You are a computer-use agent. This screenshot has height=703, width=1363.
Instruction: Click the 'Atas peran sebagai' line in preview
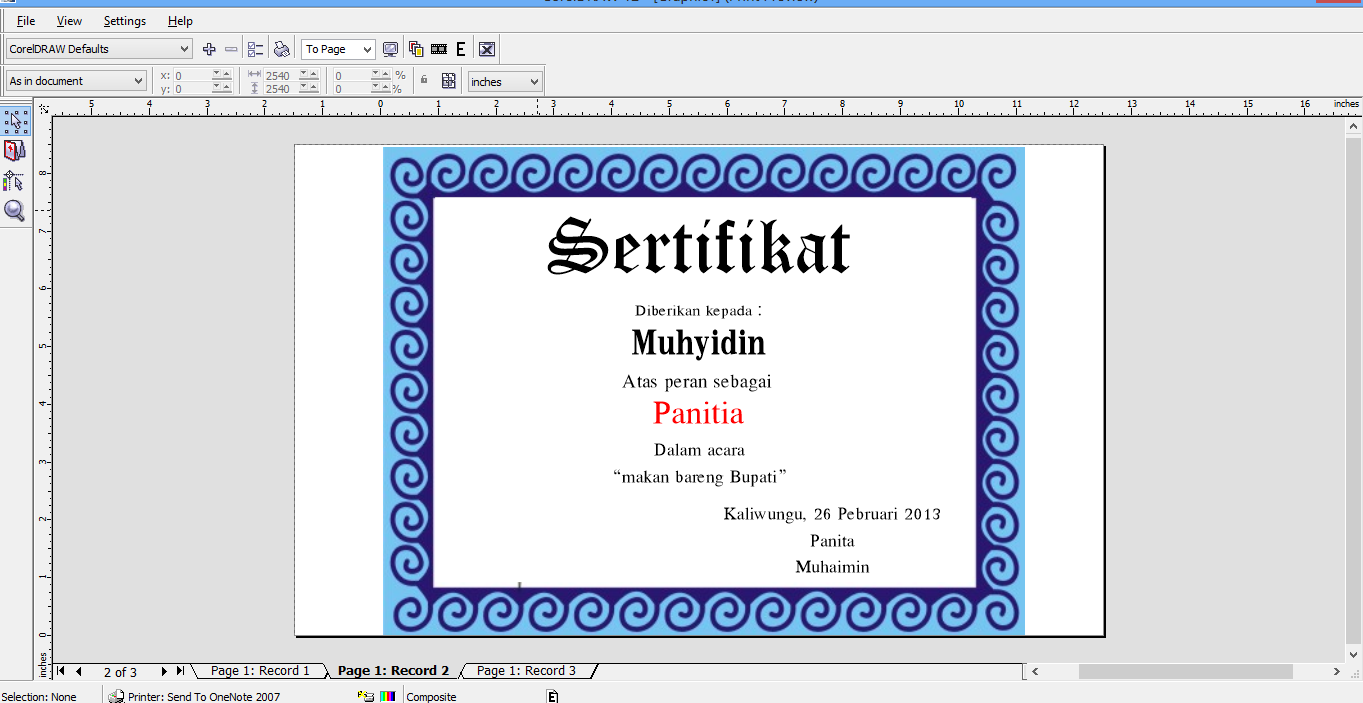(x=697, y=382)
